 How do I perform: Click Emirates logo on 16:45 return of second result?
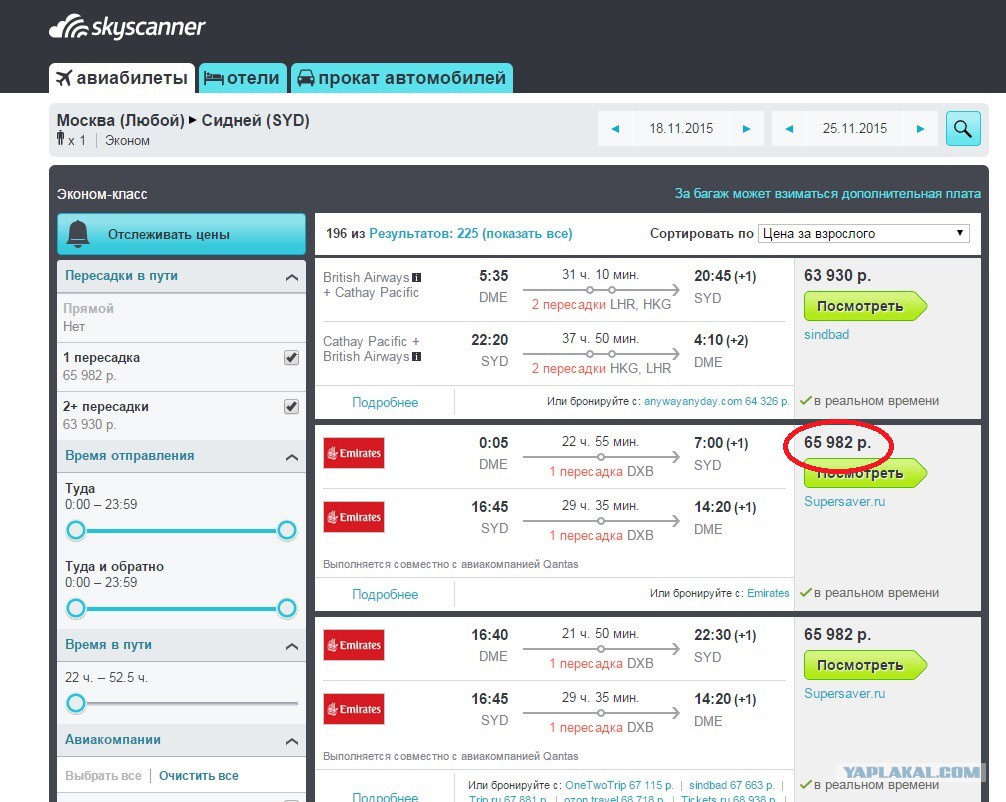point(354,517)
